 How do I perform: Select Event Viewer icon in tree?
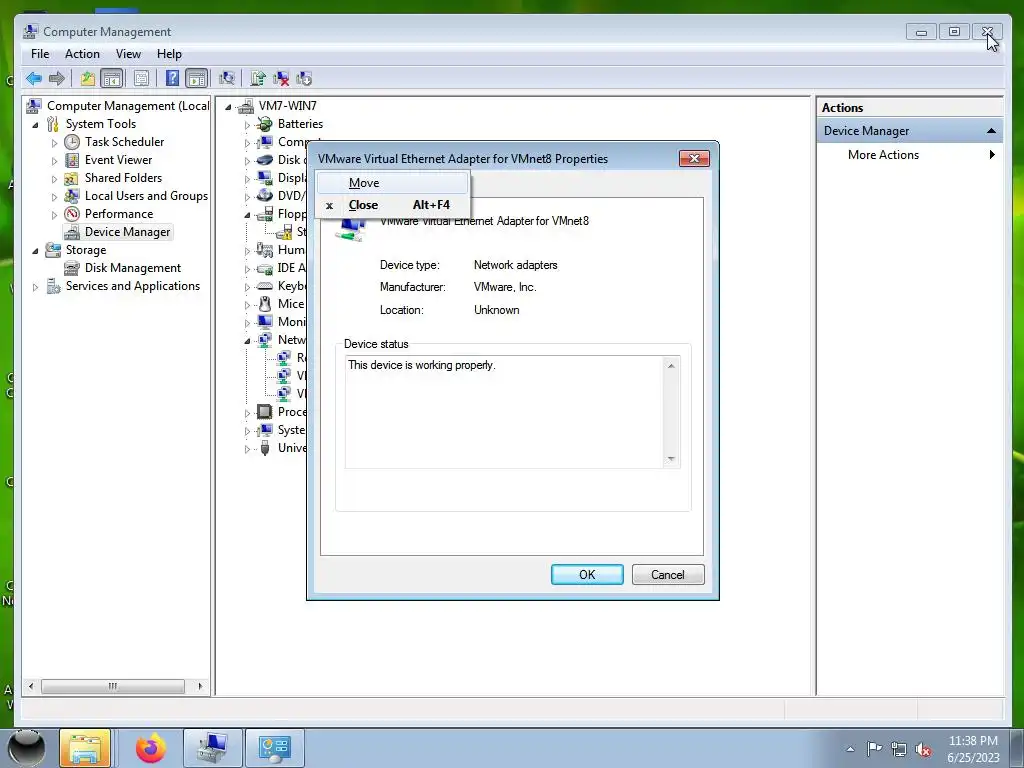(x=72, y=160)
